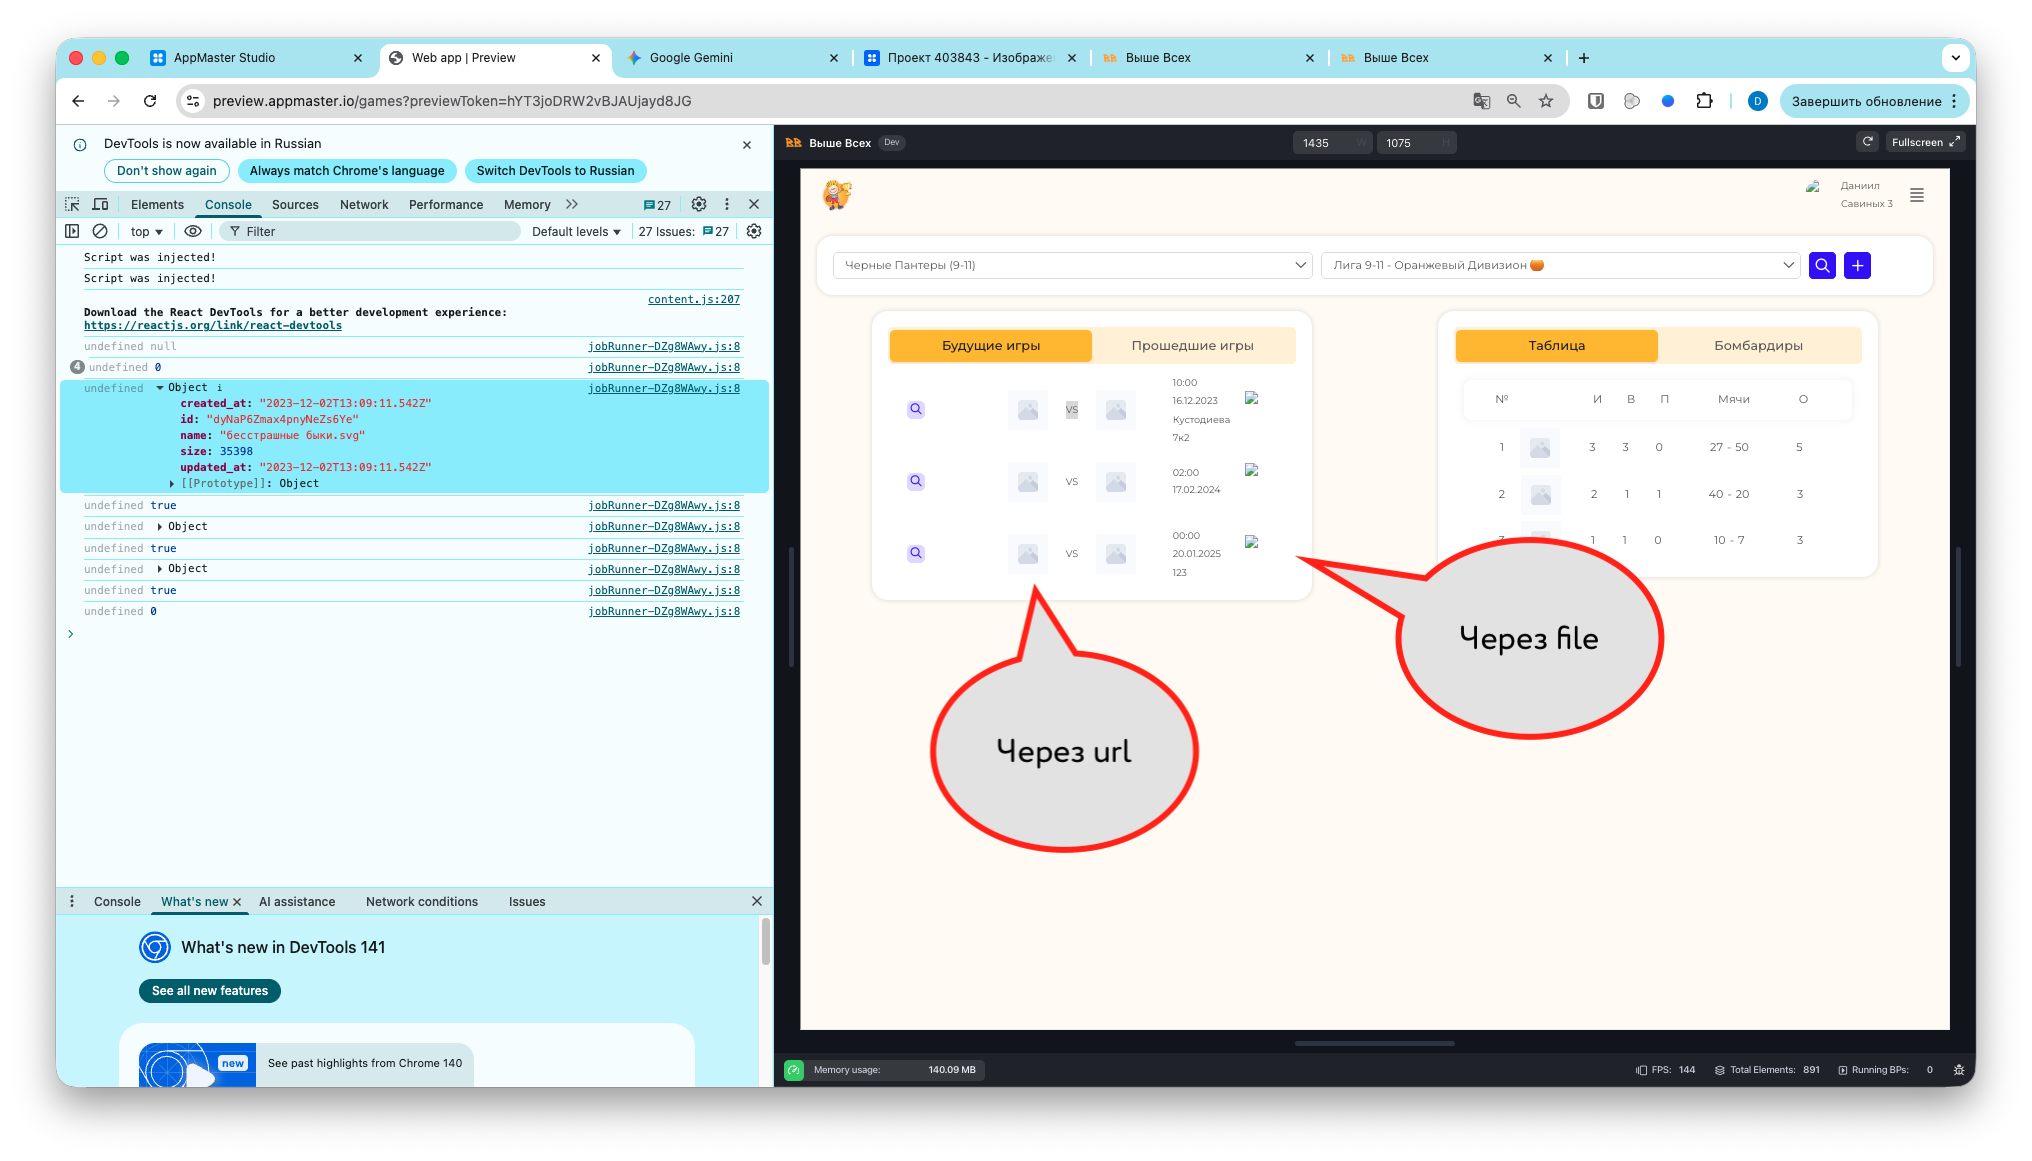
Task: Expand the Prototype Object entry
Action: click(x=172, y=484)
